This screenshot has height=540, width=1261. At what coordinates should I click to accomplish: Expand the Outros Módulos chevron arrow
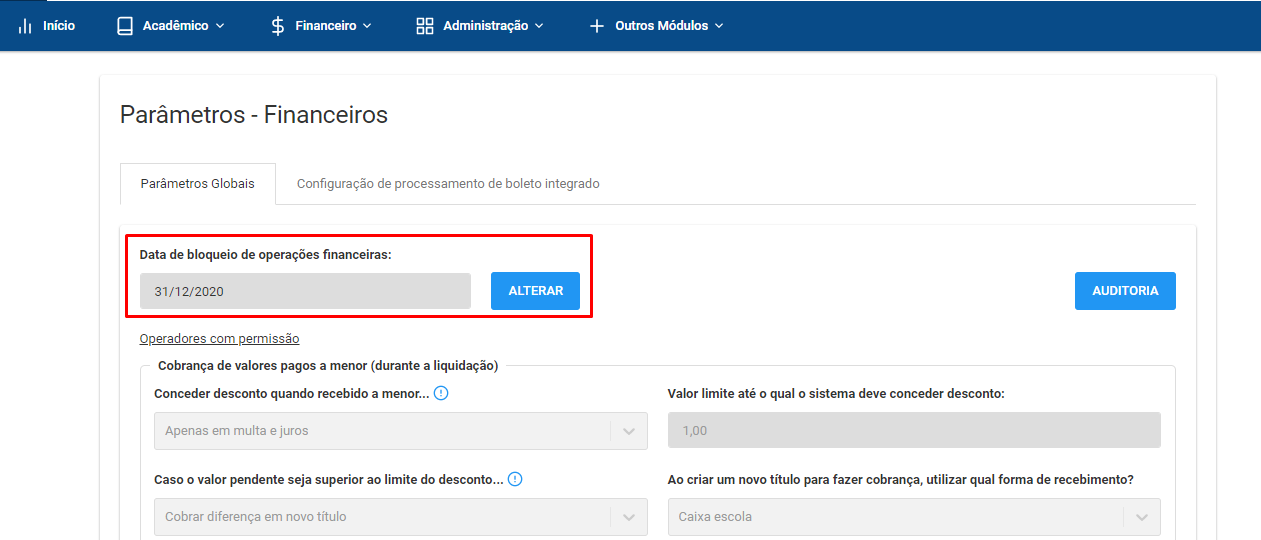pyautogui.click(x=718, y=26)
